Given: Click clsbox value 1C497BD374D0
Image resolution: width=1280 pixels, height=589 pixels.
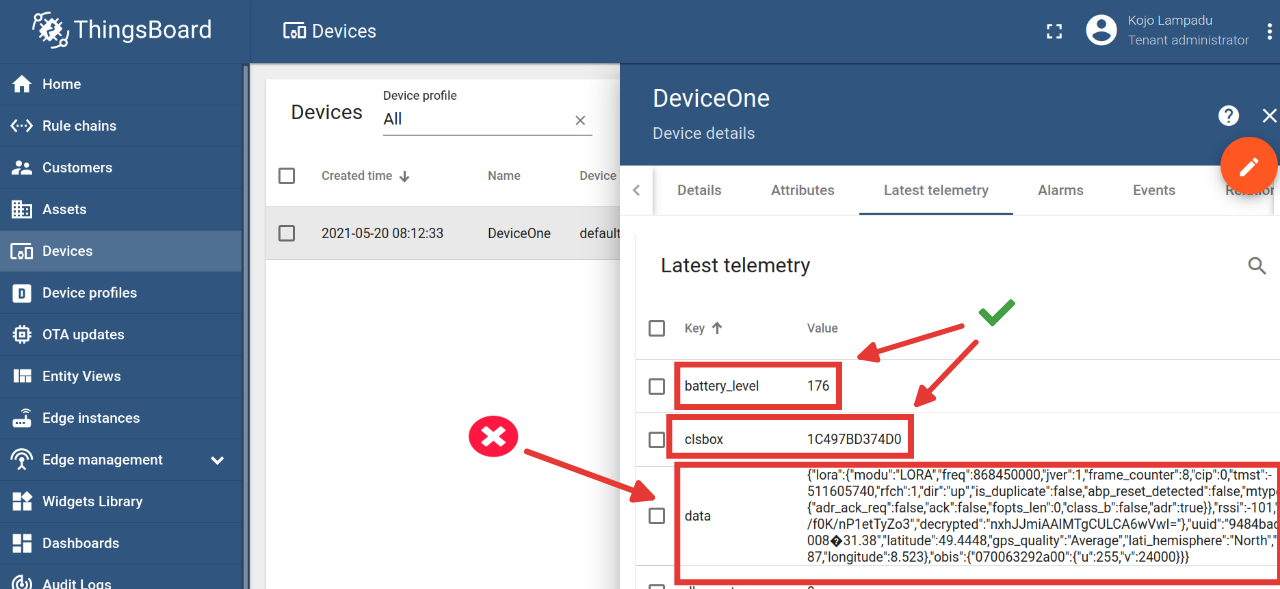Looking at the screenshot, I should (854, 440).
